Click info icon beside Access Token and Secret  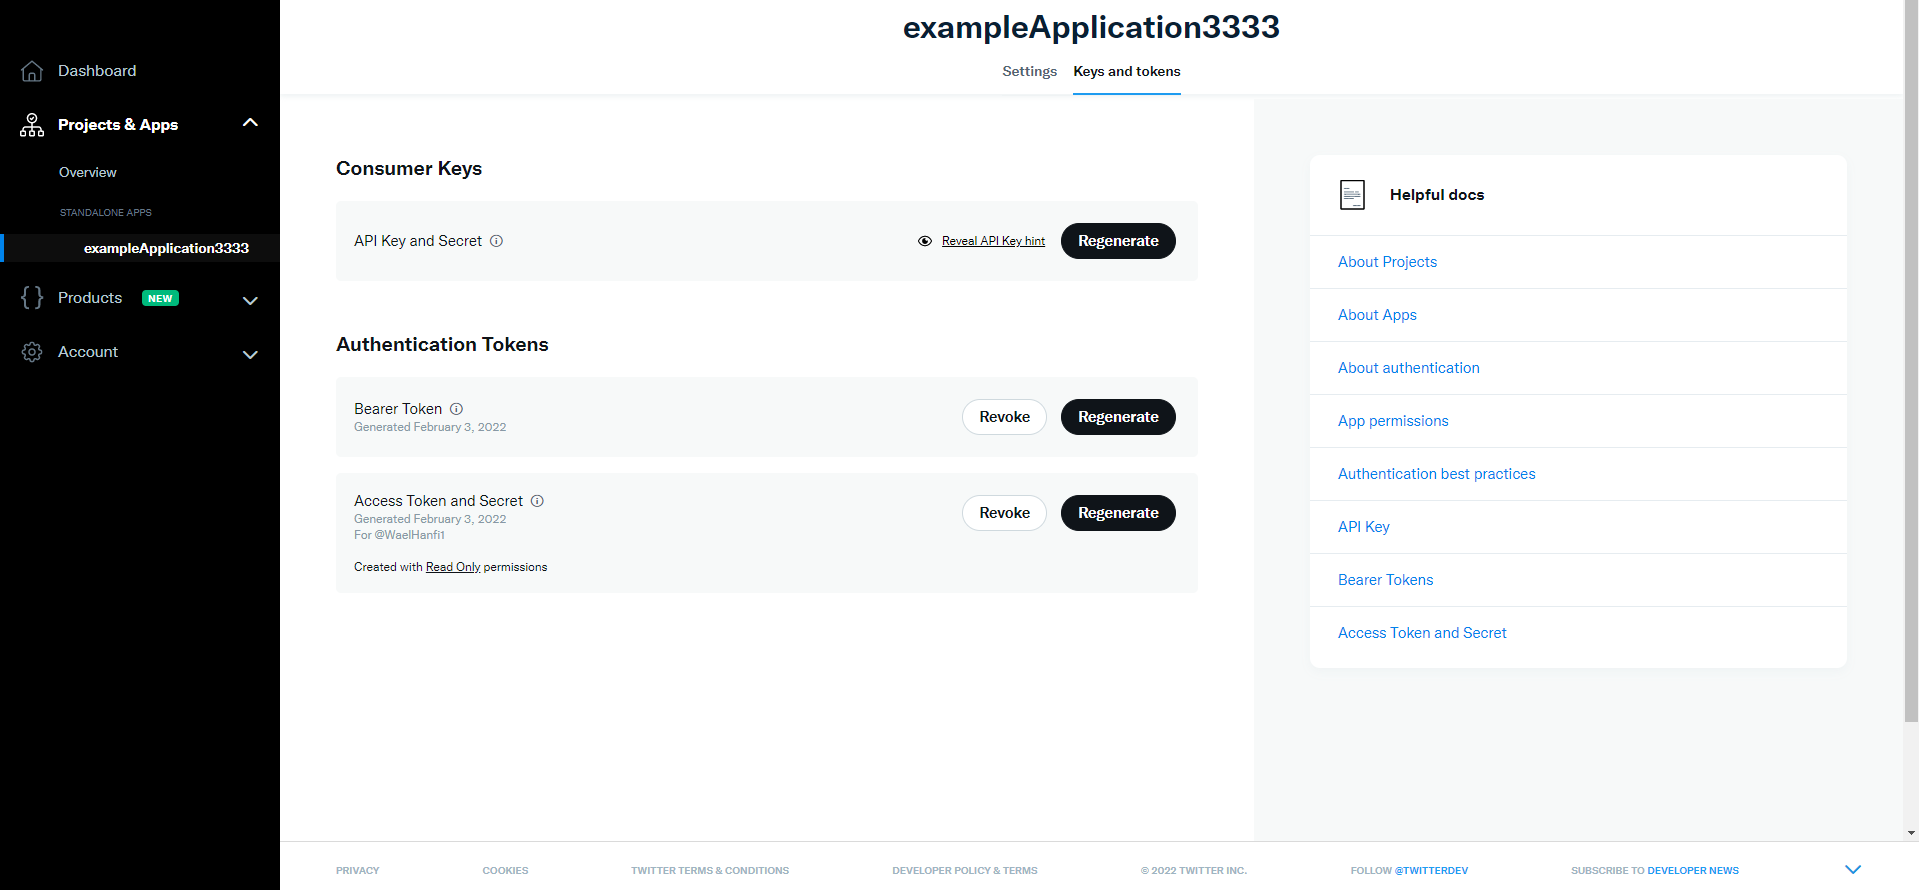click(537, 501)
